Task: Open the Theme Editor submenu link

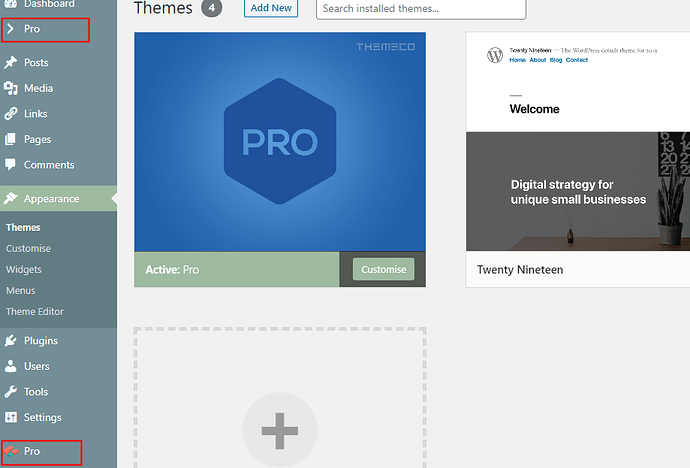Action: [35, 311]
